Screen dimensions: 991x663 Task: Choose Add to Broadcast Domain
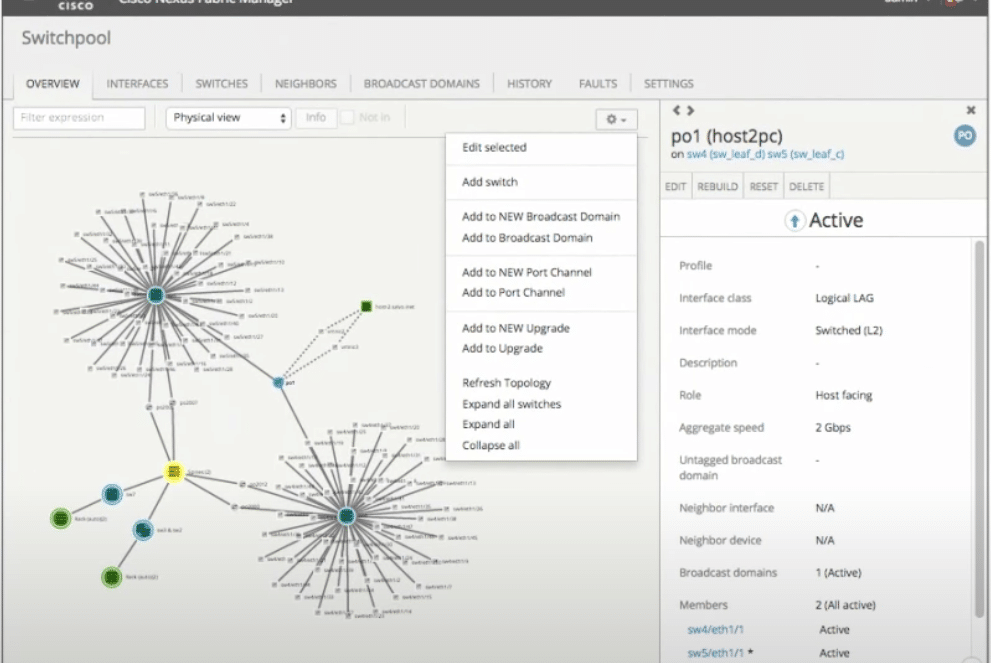coord(541,238)
